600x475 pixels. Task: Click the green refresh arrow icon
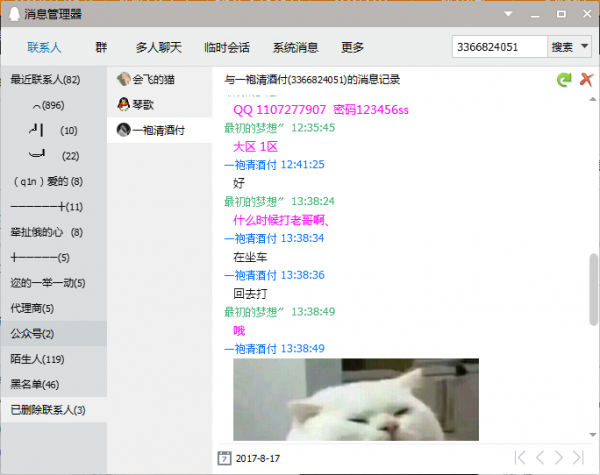click(x=564, y=80)
